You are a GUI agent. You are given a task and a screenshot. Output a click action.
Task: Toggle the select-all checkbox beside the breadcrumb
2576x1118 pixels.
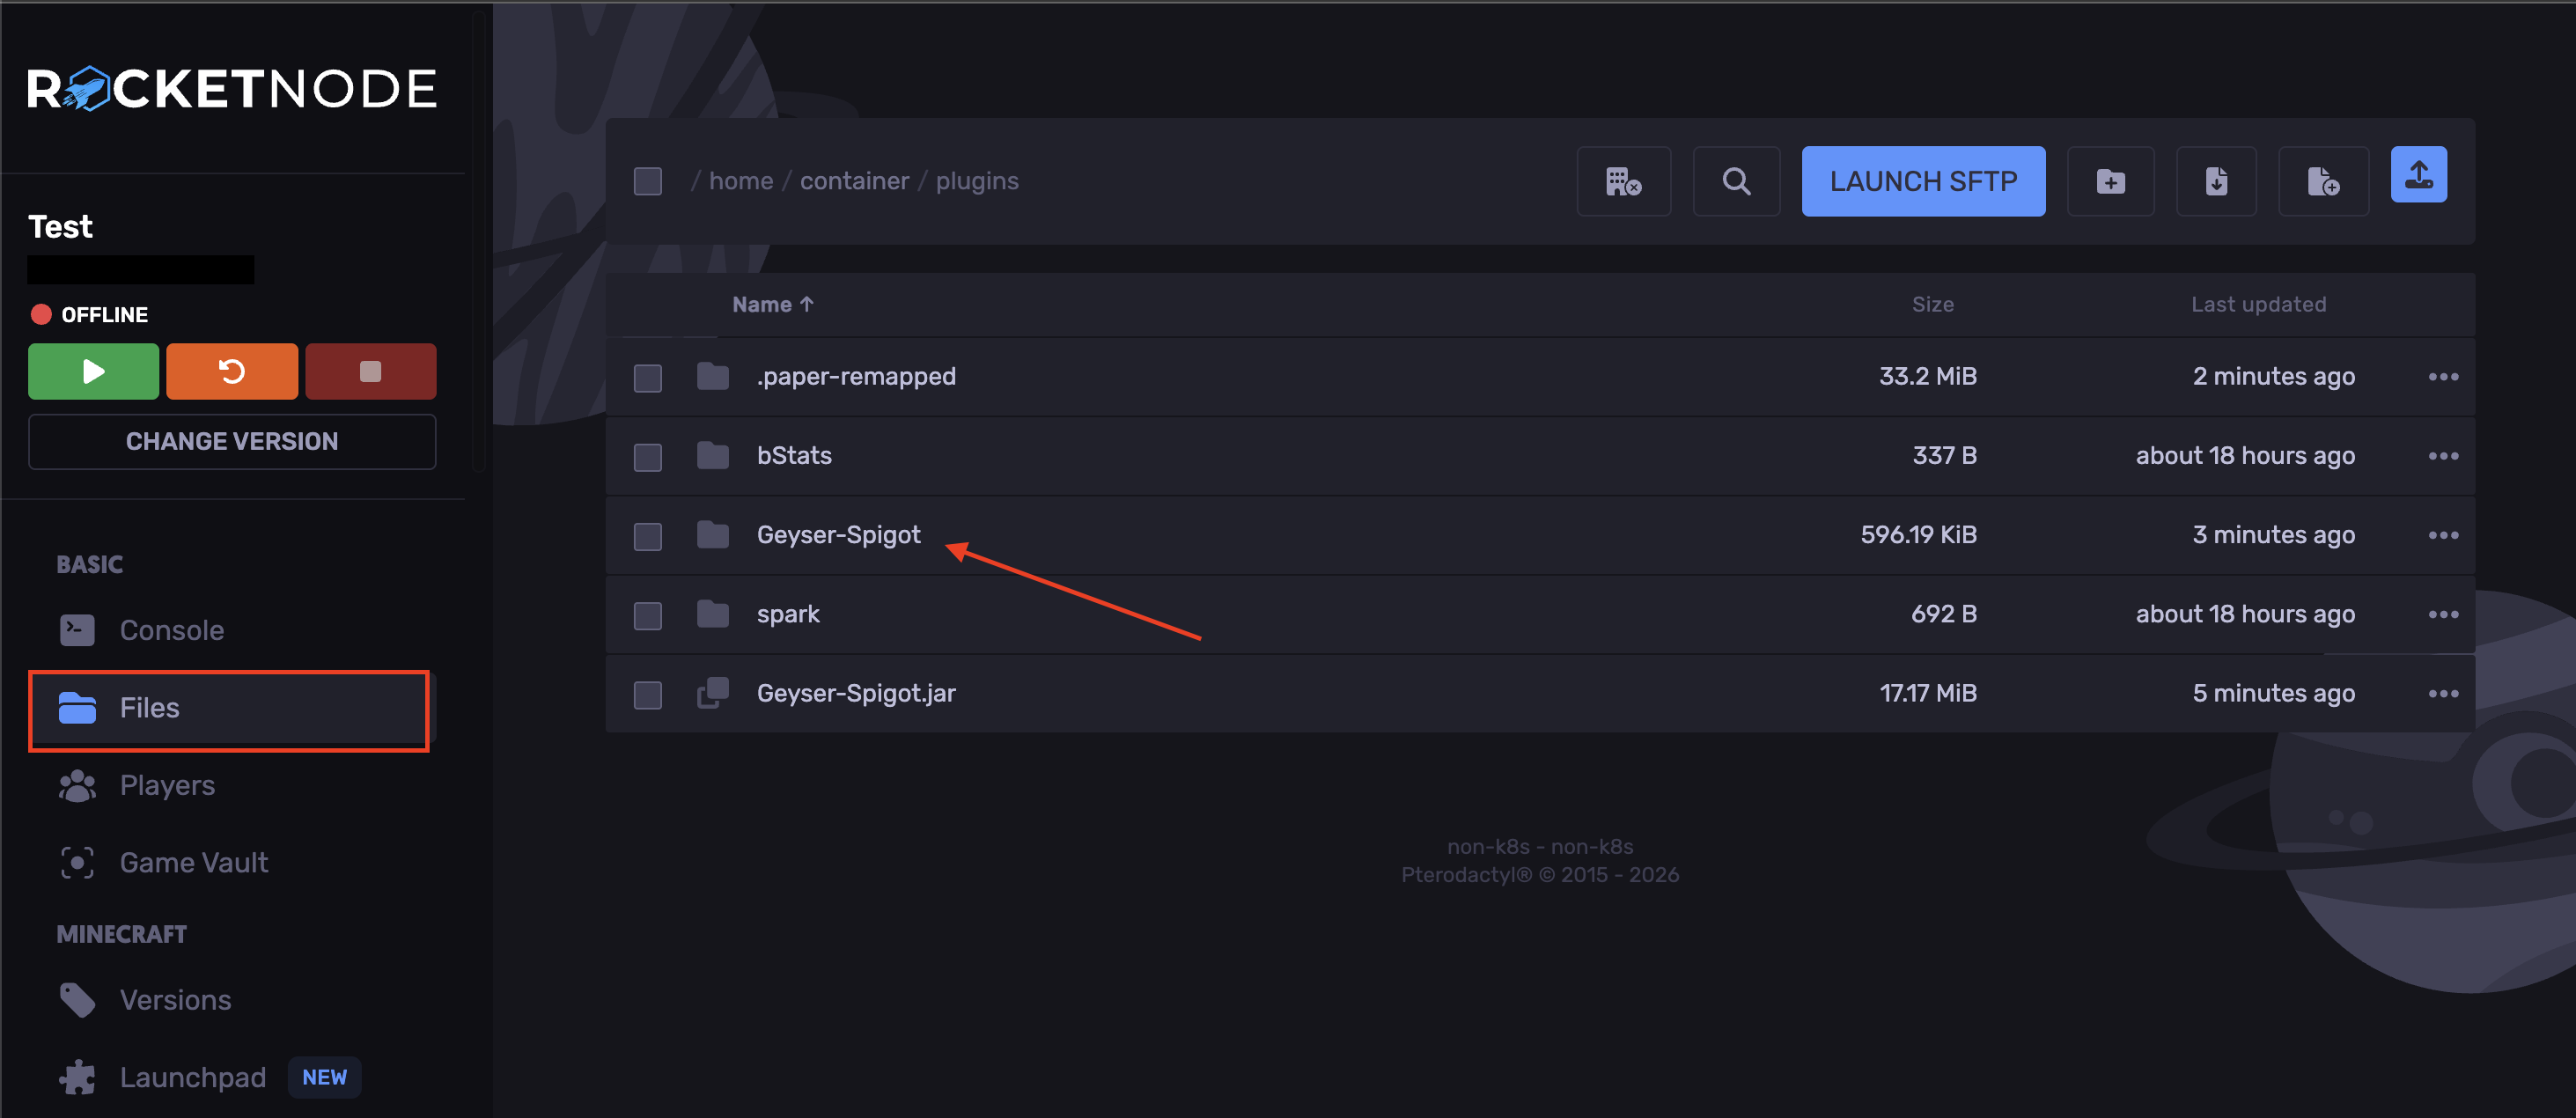pos(648,181)
